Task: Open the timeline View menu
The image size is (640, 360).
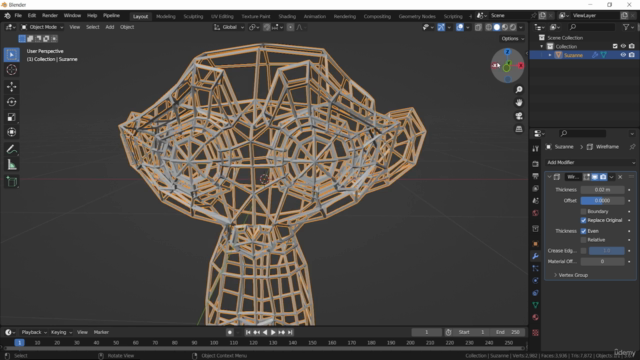Action: [82, 332]
